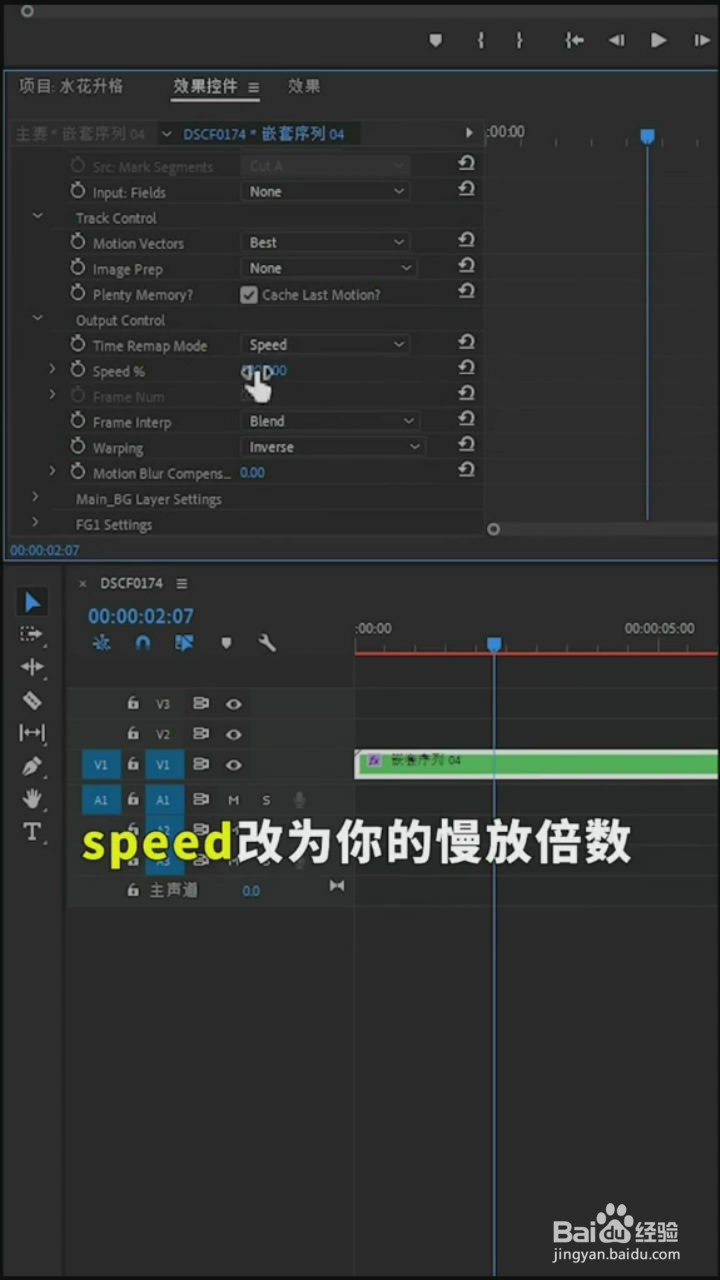This screenshot has height=1280, width=720.
Task: Open DSCF0174 timeline panel menu
Action: (x=181, y=584)
